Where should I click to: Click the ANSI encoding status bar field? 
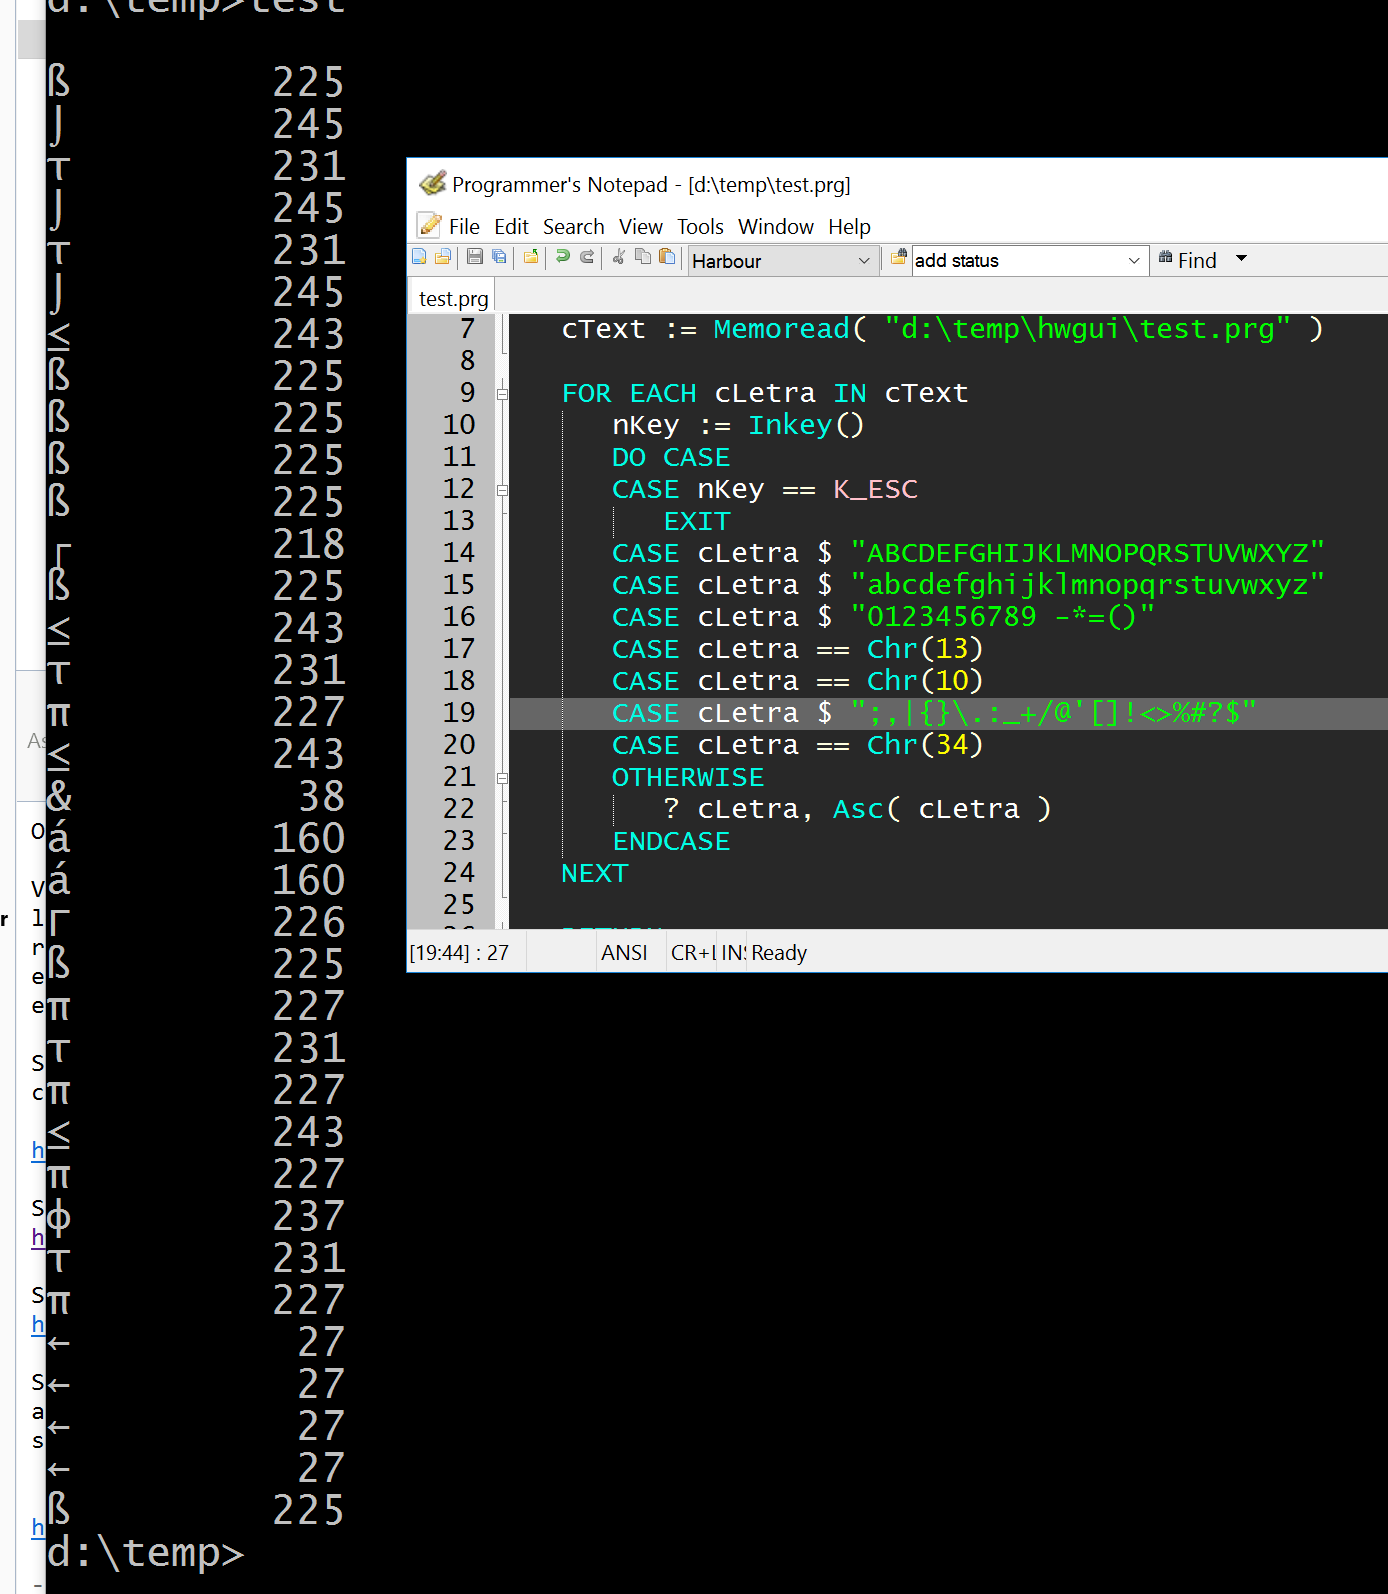624,953
